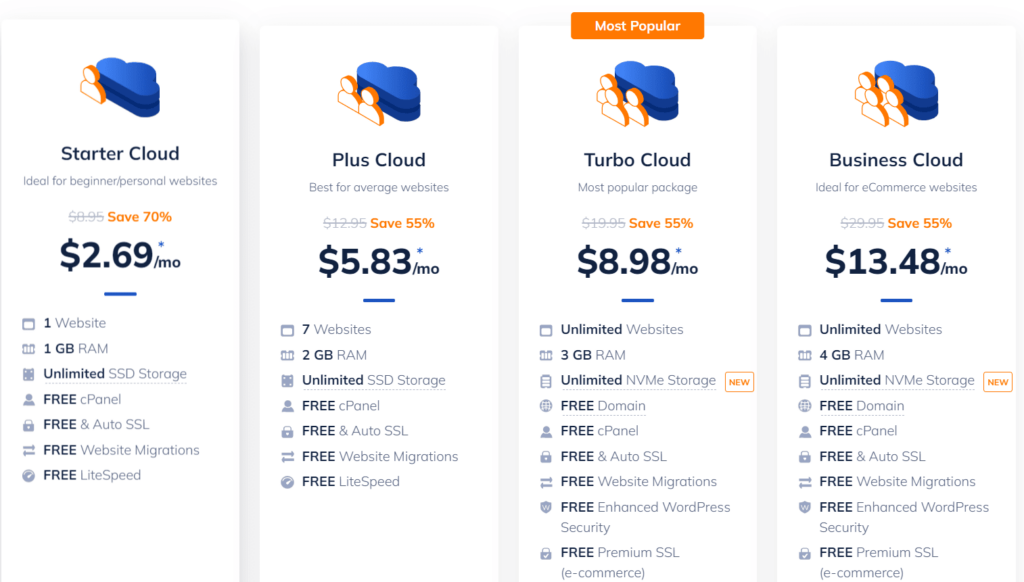The image size is (1024, 582).
Task: Click the NEW badge beside Turbo Cloud NVMe Storage
Action: pyautogui.click(x=739, y=381)
